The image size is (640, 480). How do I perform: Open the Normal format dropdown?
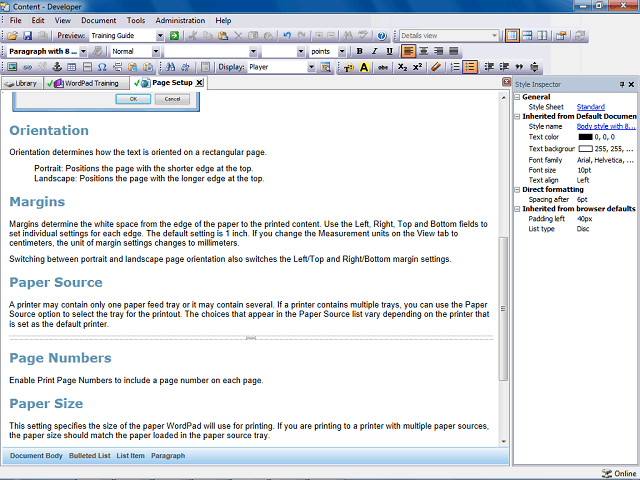156,51
